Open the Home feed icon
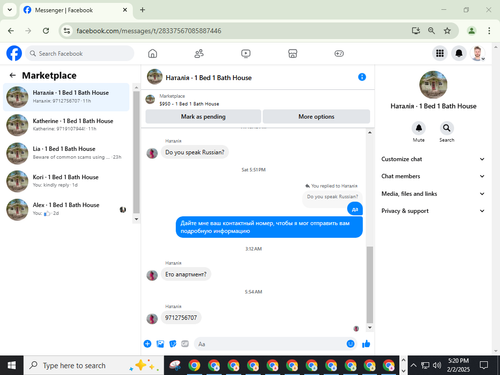500x375 pixels. (152, 53)
